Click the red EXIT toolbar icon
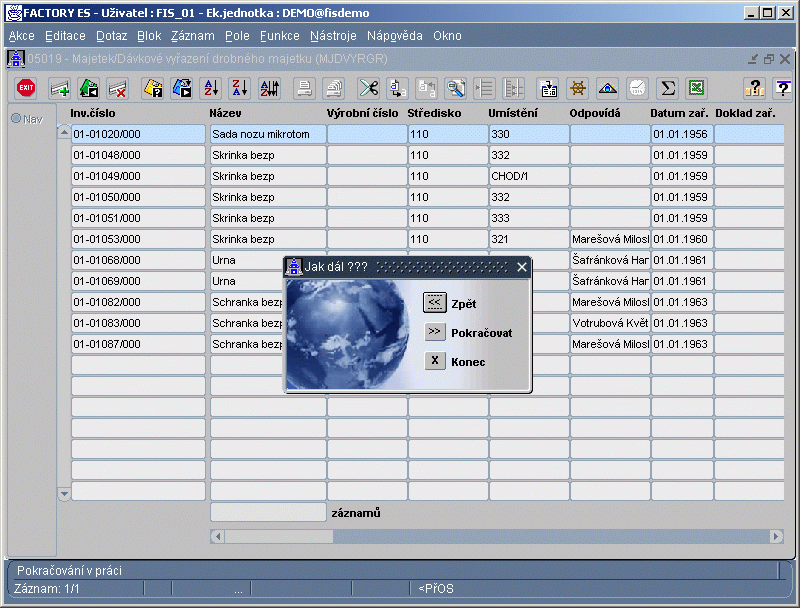Viewport: 800px width, 608px height. [26, 88]
